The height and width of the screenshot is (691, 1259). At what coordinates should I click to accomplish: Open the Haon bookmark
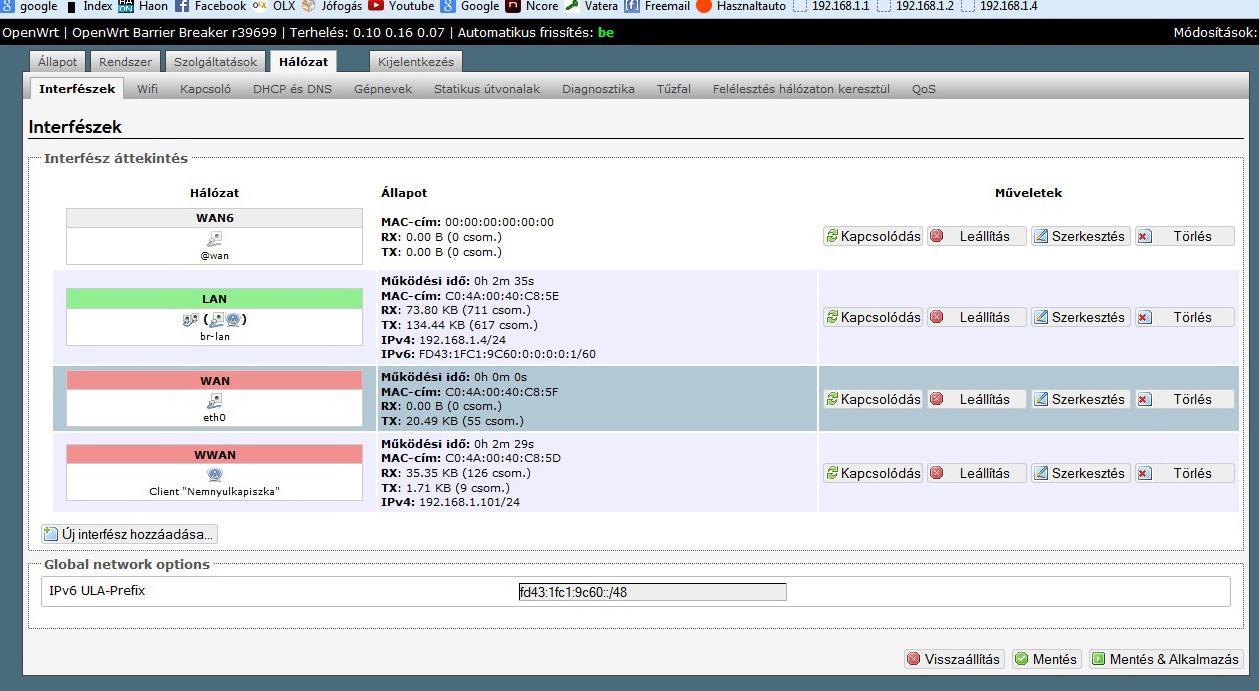(x=143, y=6)
